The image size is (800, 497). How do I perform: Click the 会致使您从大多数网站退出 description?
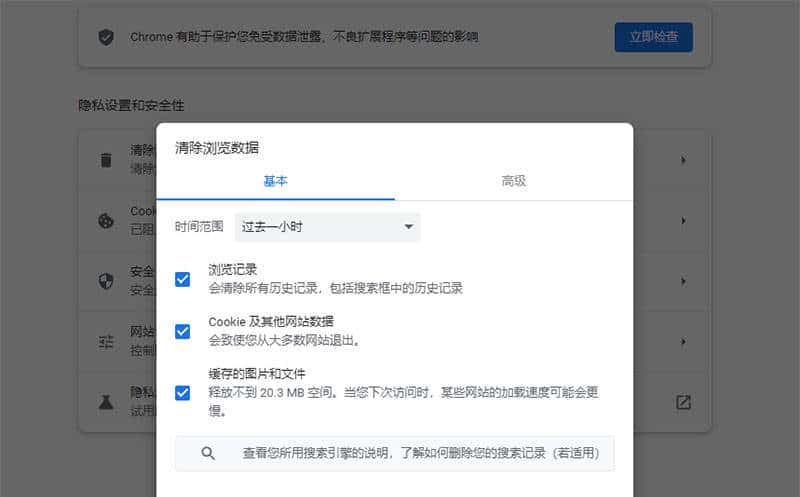point(285,340)
